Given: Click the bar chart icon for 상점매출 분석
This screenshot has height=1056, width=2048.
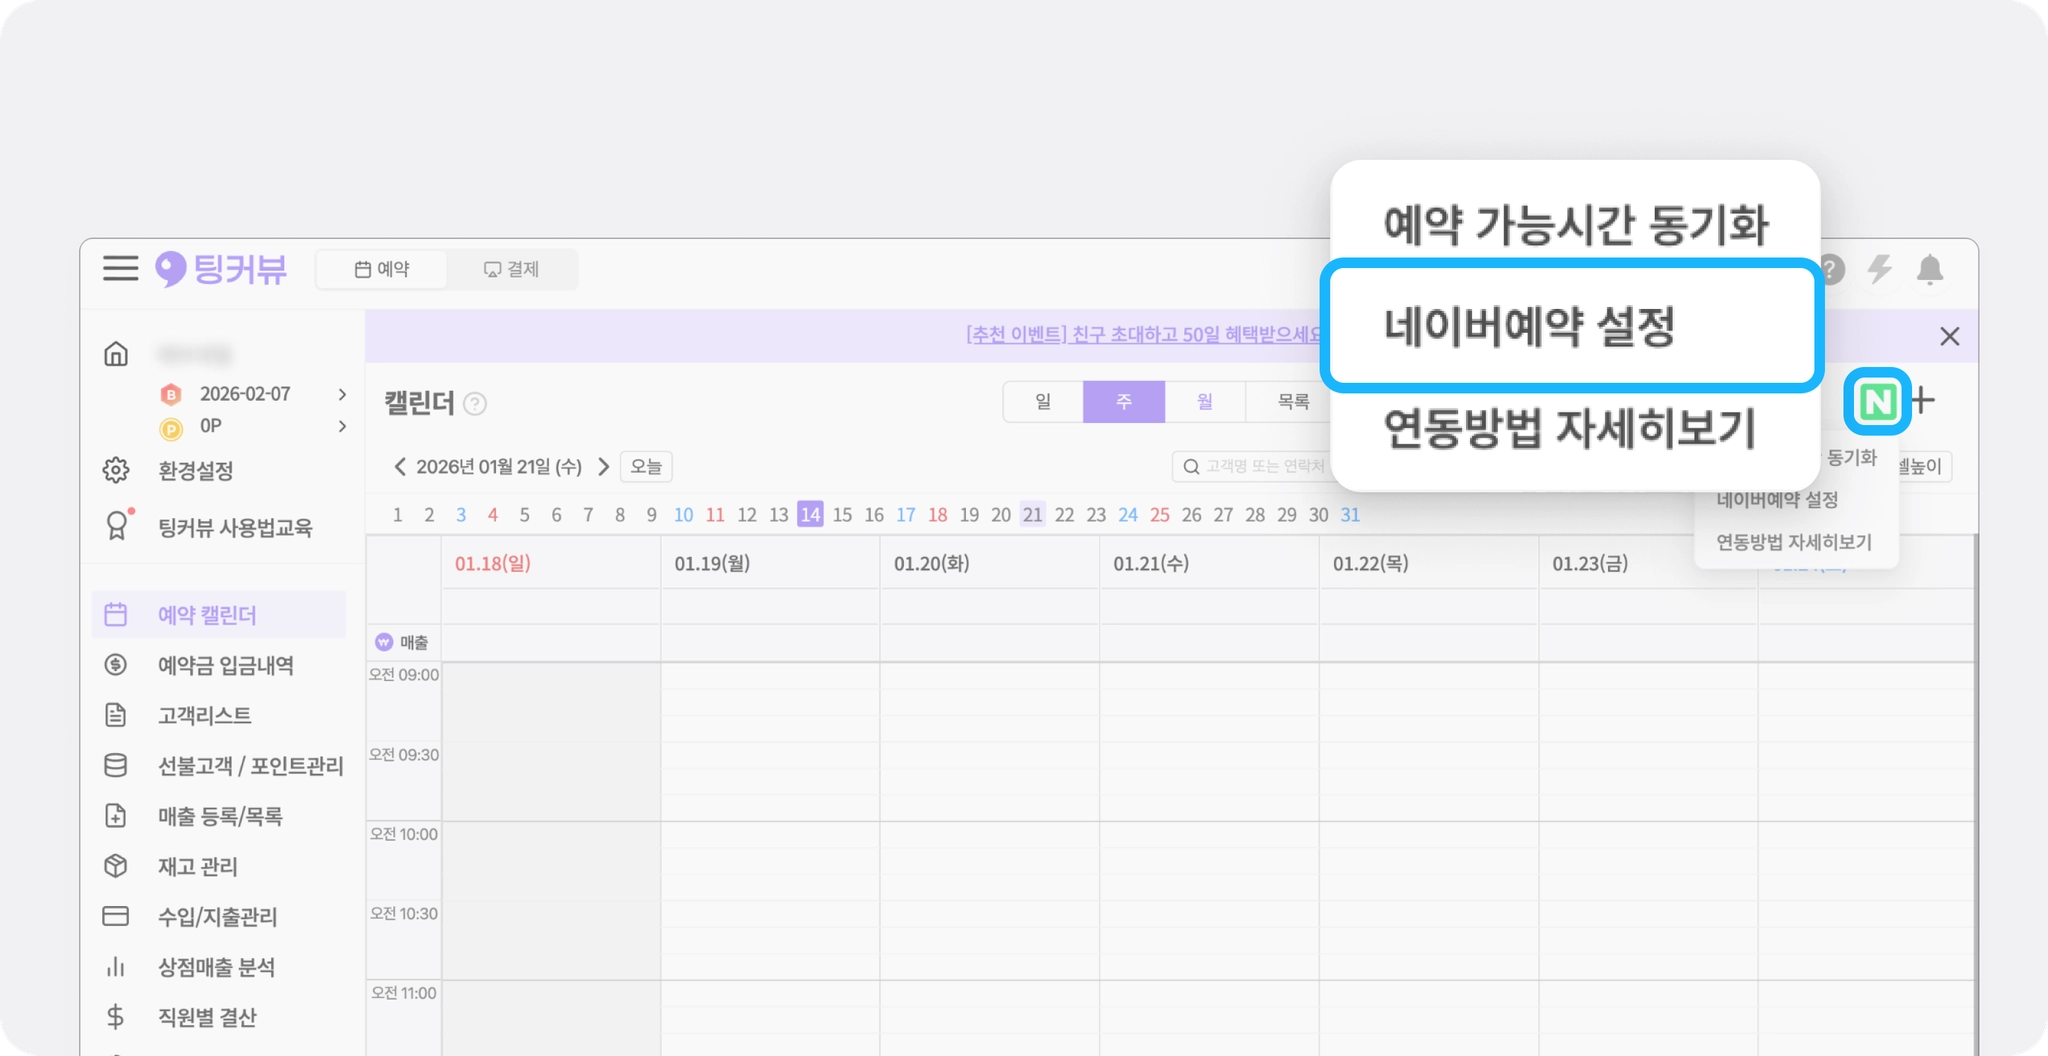Looking at the screenshot, I should tap(116, 967).
